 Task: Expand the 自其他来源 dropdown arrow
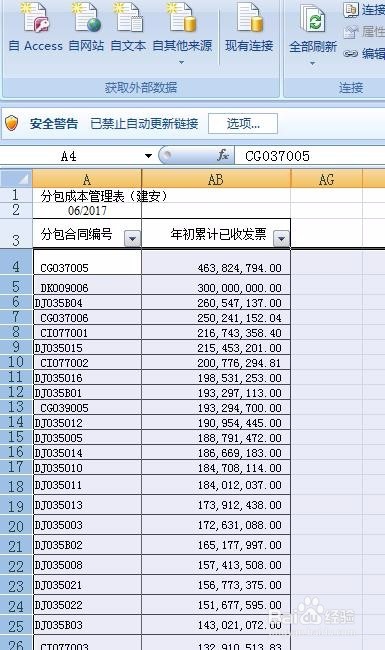click(x=181, y=63)
